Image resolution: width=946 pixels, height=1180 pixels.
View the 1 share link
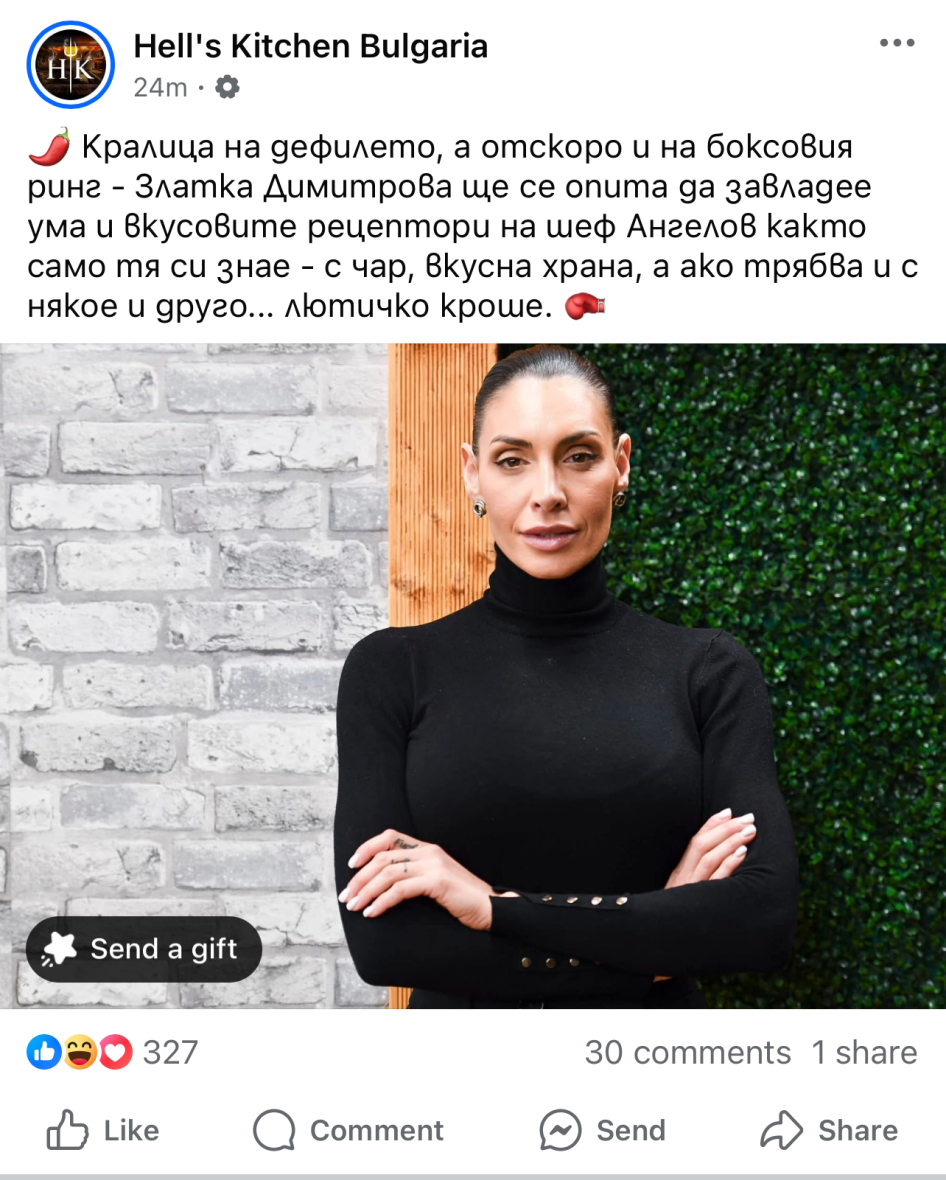[x=865, y=1052]
